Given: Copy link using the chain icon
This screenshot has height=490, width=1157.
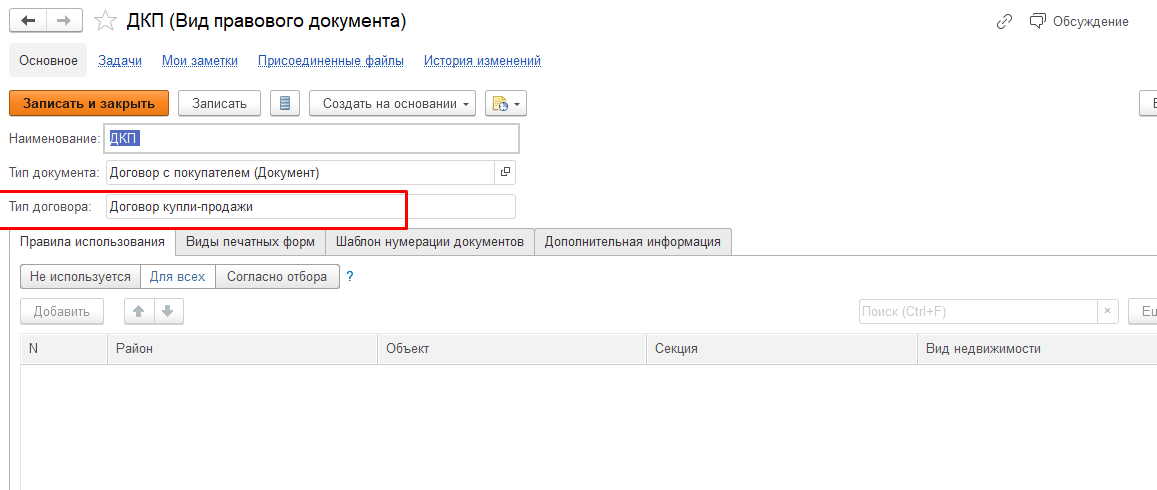Looking at the screenshot, I should [x=1004, y=21].
